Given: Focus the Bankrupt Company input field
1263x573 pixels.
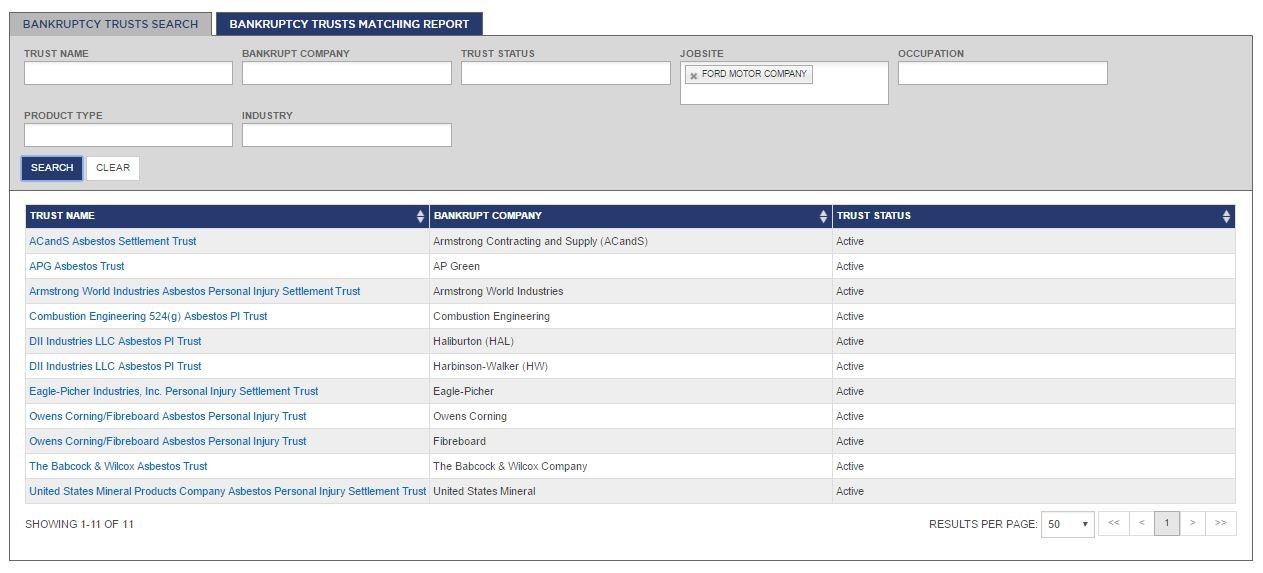Looking at the screenshot, I should pyautogui.click(x=347, y=73).
